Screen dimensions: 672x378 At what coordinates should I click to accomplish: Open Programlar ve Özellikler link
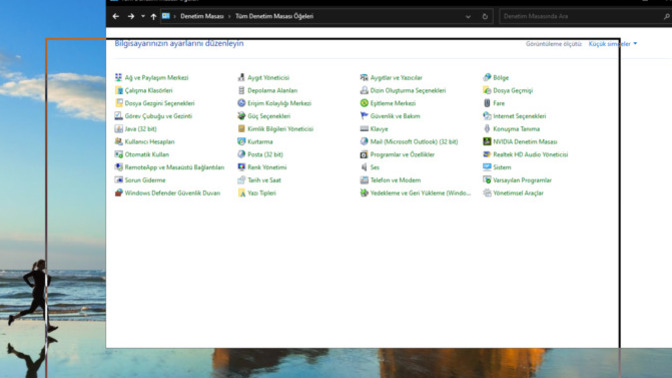coord(402,155)
